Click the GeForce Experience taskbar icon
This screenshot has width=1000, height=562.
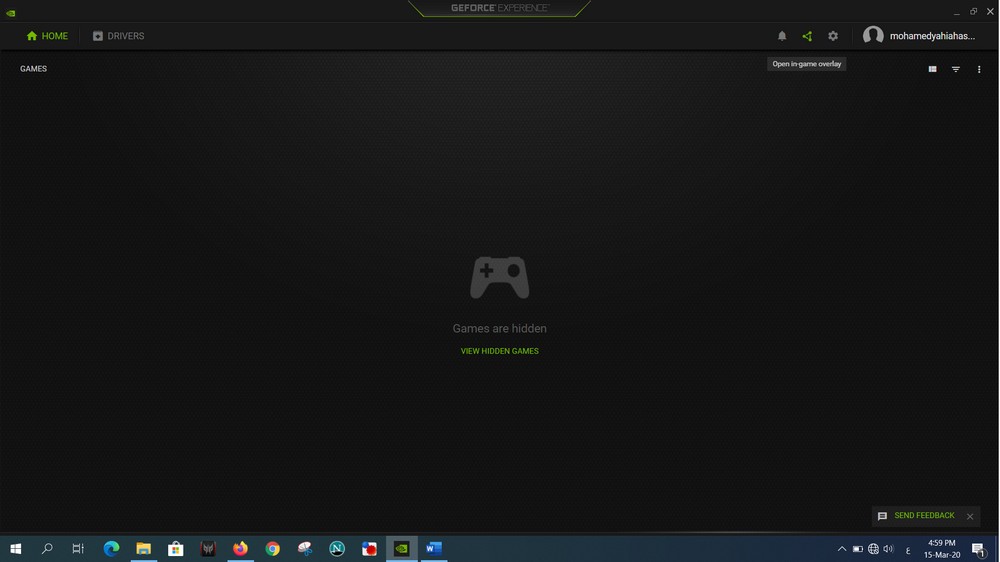[401, 549]
